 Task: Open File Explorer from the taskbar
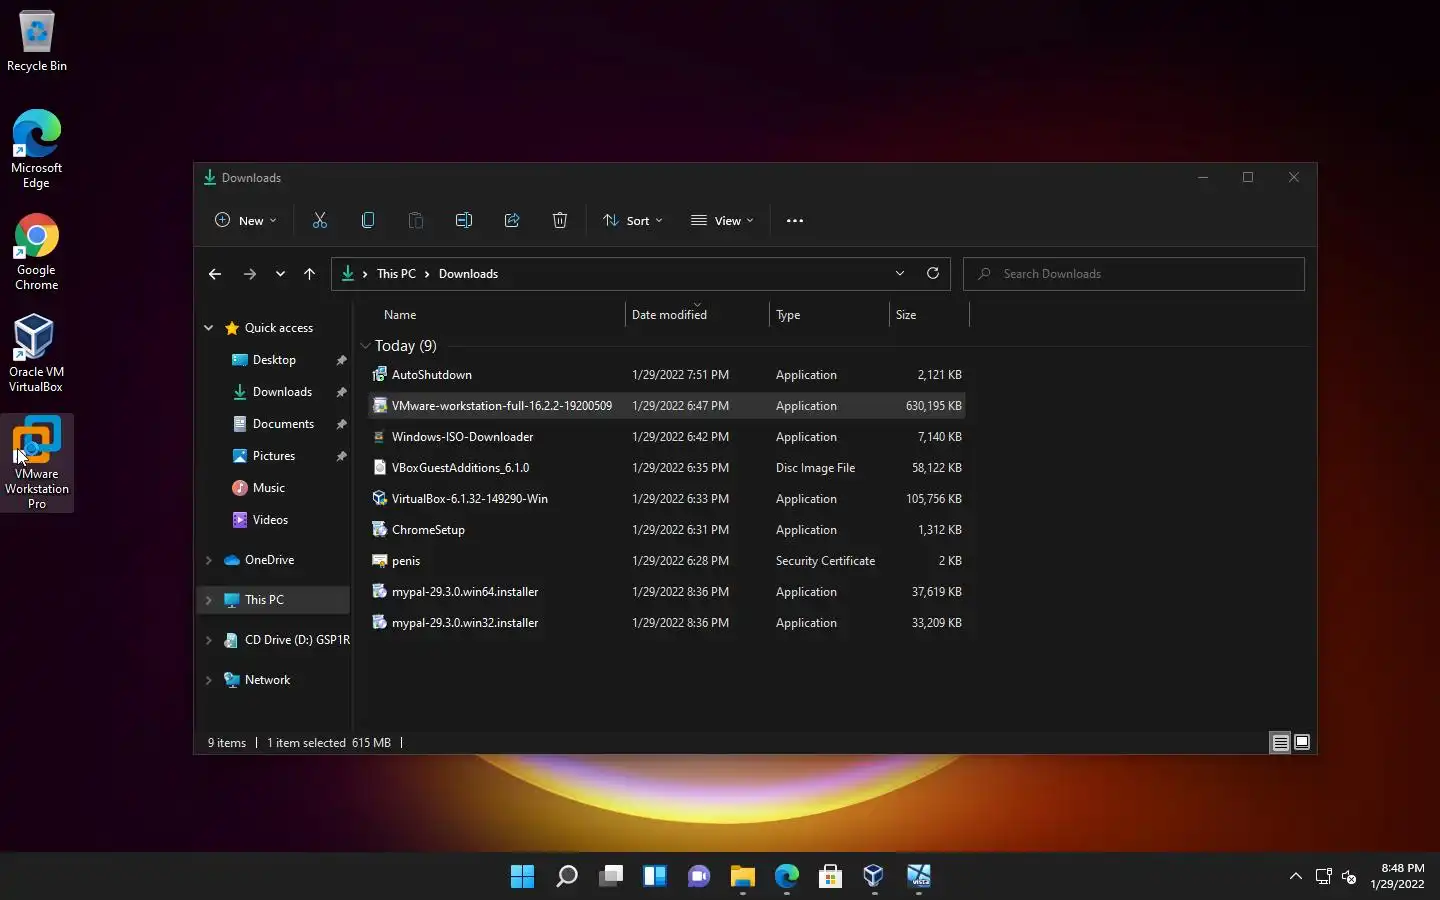coord(742,877)
